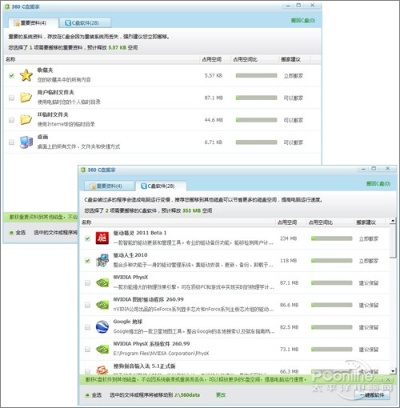
Task: Click the Desktop computer icon in back window
Action: 26,142
